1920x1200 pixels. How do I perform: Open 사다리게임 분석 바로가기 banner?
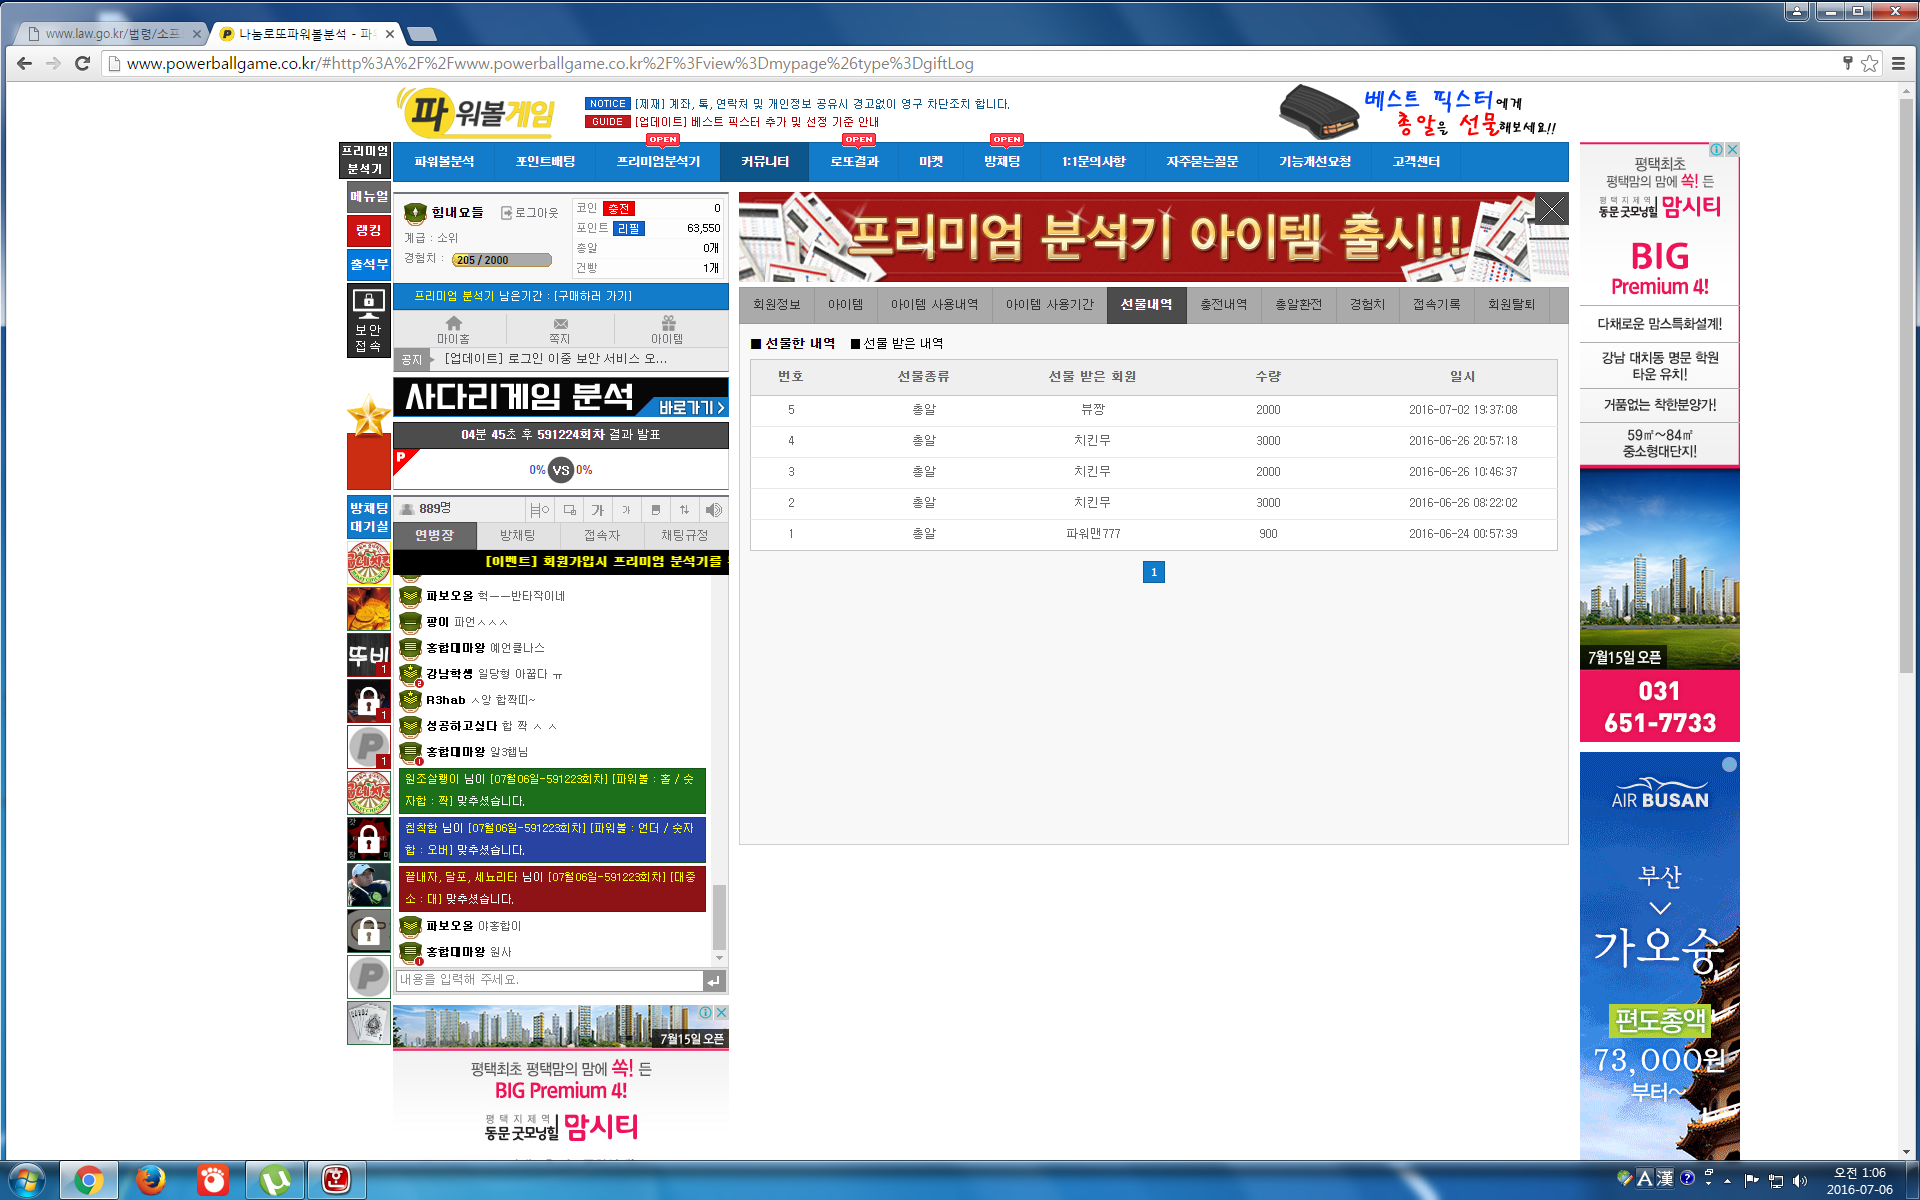[560, 397]
